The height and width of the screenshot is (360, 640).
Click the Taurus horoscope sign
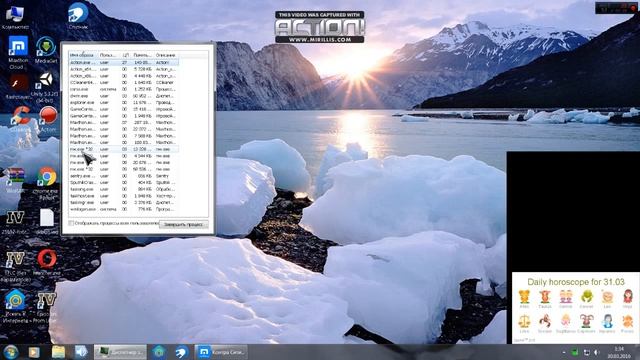point(544,299)
